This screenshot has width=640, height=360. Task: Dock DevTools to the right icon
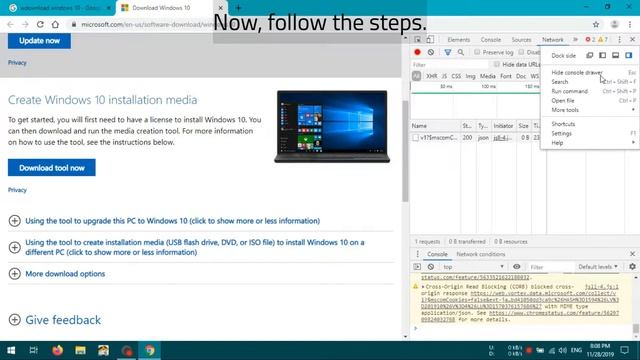[x=629, y=55]
